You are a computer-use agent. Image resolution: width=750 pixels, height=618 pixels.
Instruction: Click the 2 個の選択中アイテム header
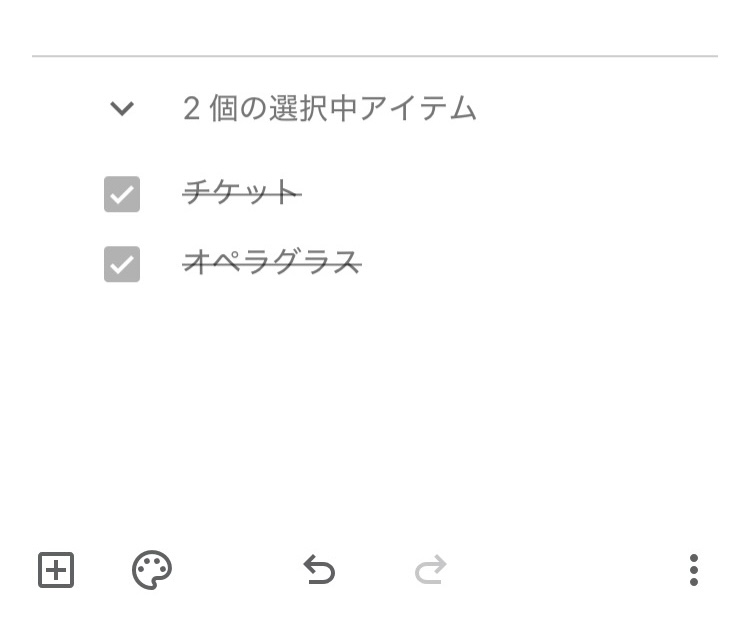click(330, 108)
